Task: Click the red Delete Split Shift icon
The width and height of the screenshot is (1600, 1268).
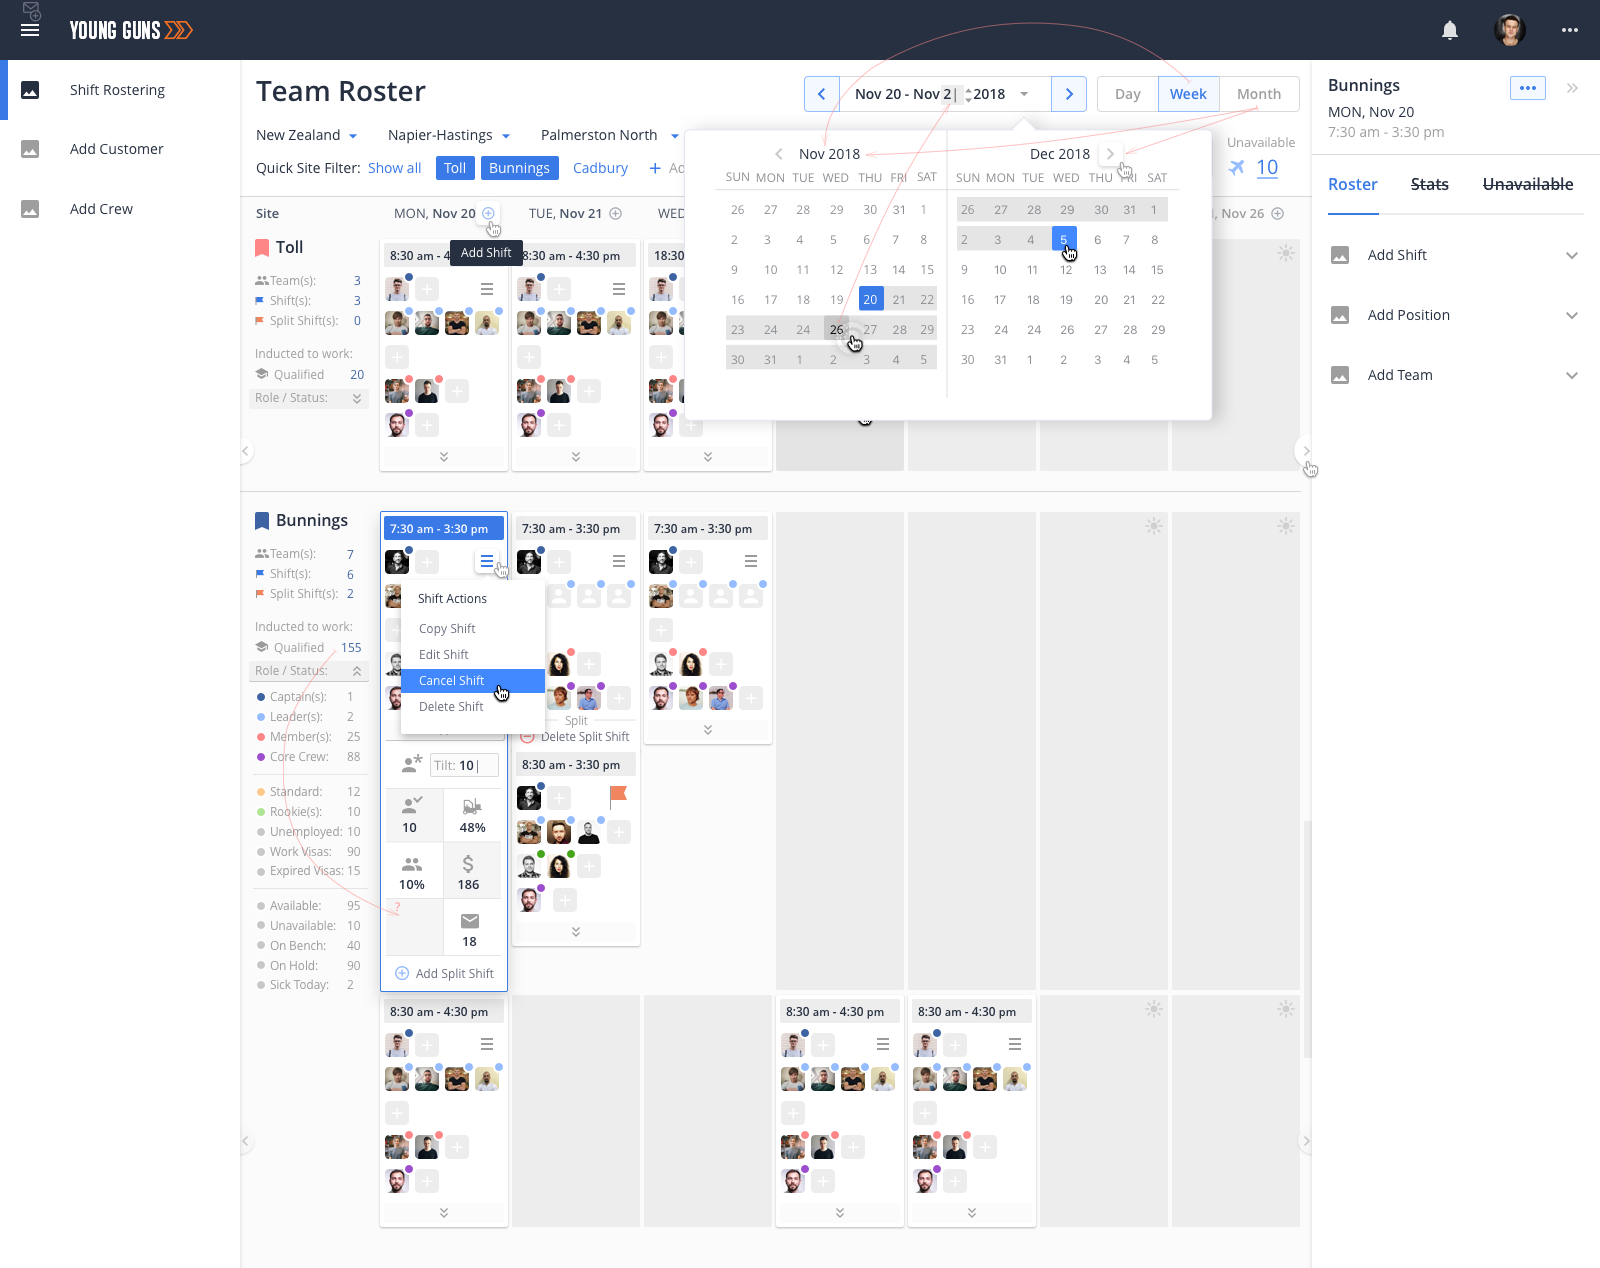Action: [528, 737]
